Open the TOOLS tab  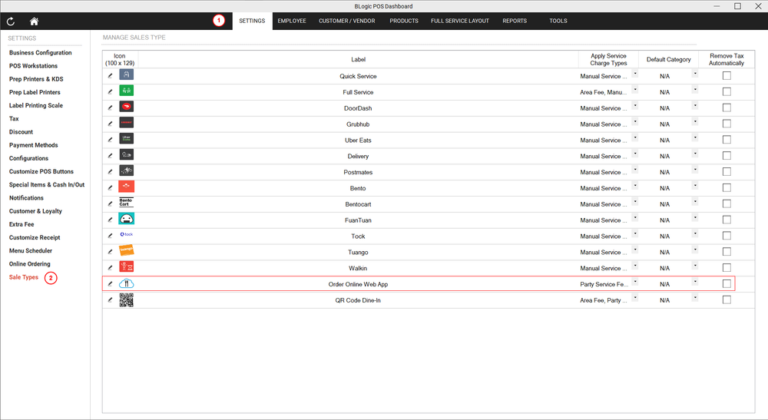(x=558, y=21)
